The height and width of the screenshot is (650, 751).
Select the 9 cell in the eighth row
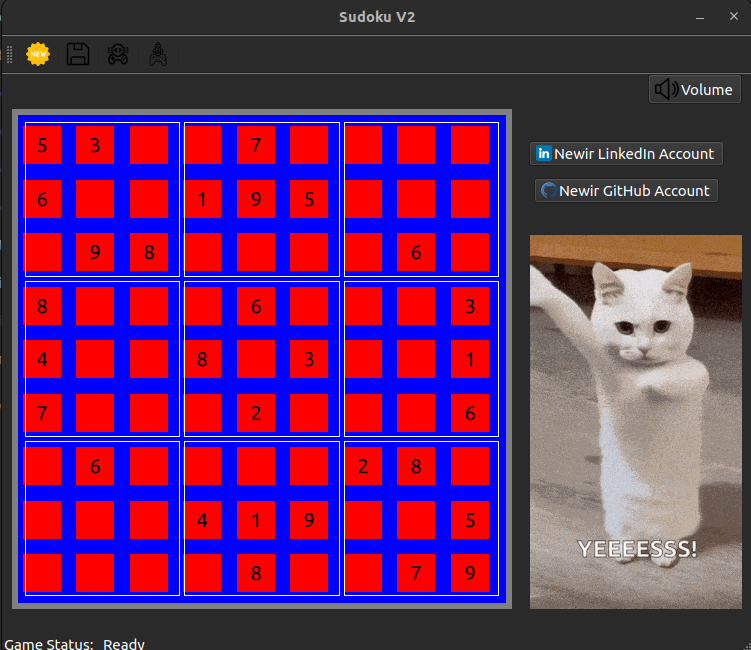[x=309, y=520]
